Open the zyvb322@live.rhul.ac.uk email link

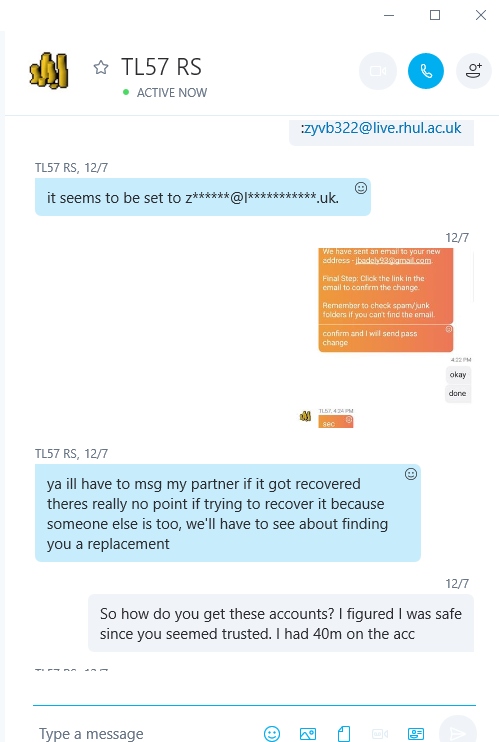coord(381,128)
